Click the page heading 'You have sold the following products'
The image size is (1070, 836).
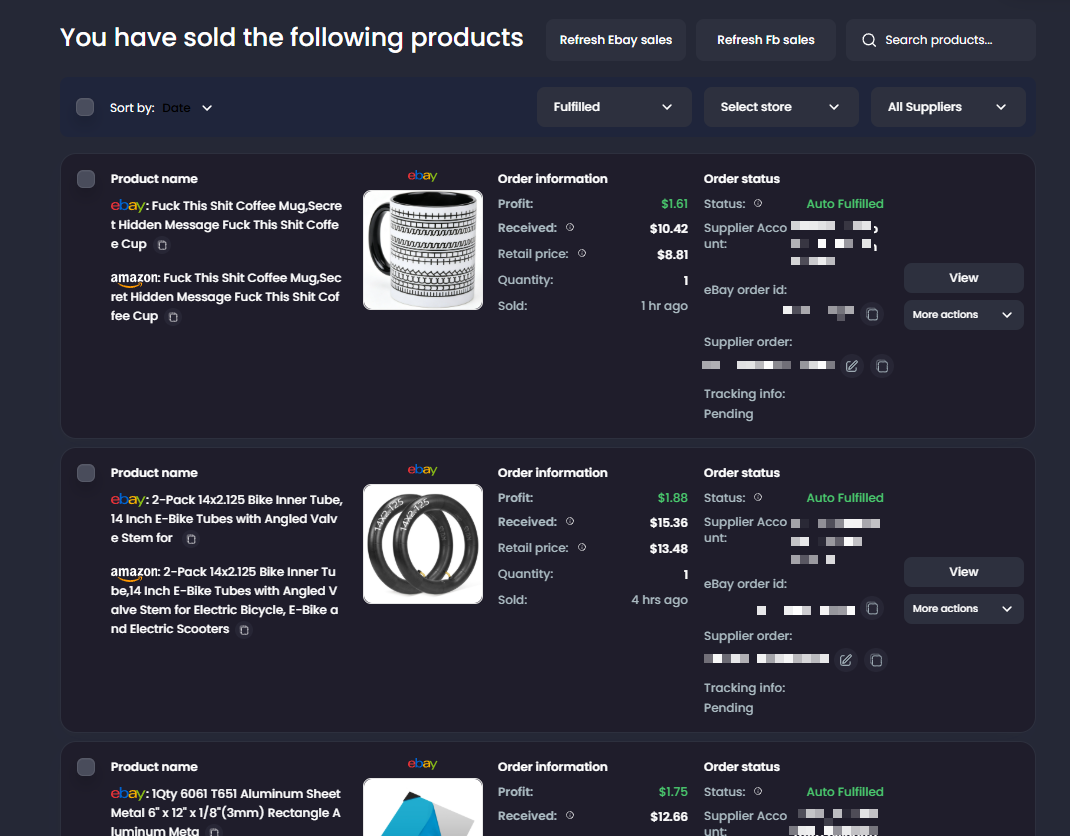tap(291, 38)
